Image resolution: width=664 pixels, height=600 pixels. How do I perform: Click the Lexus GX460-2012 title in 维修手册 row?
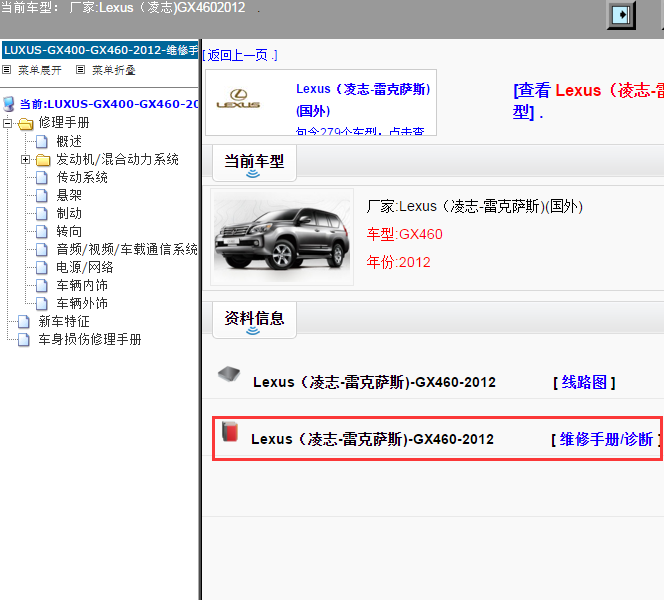(372, 440)
